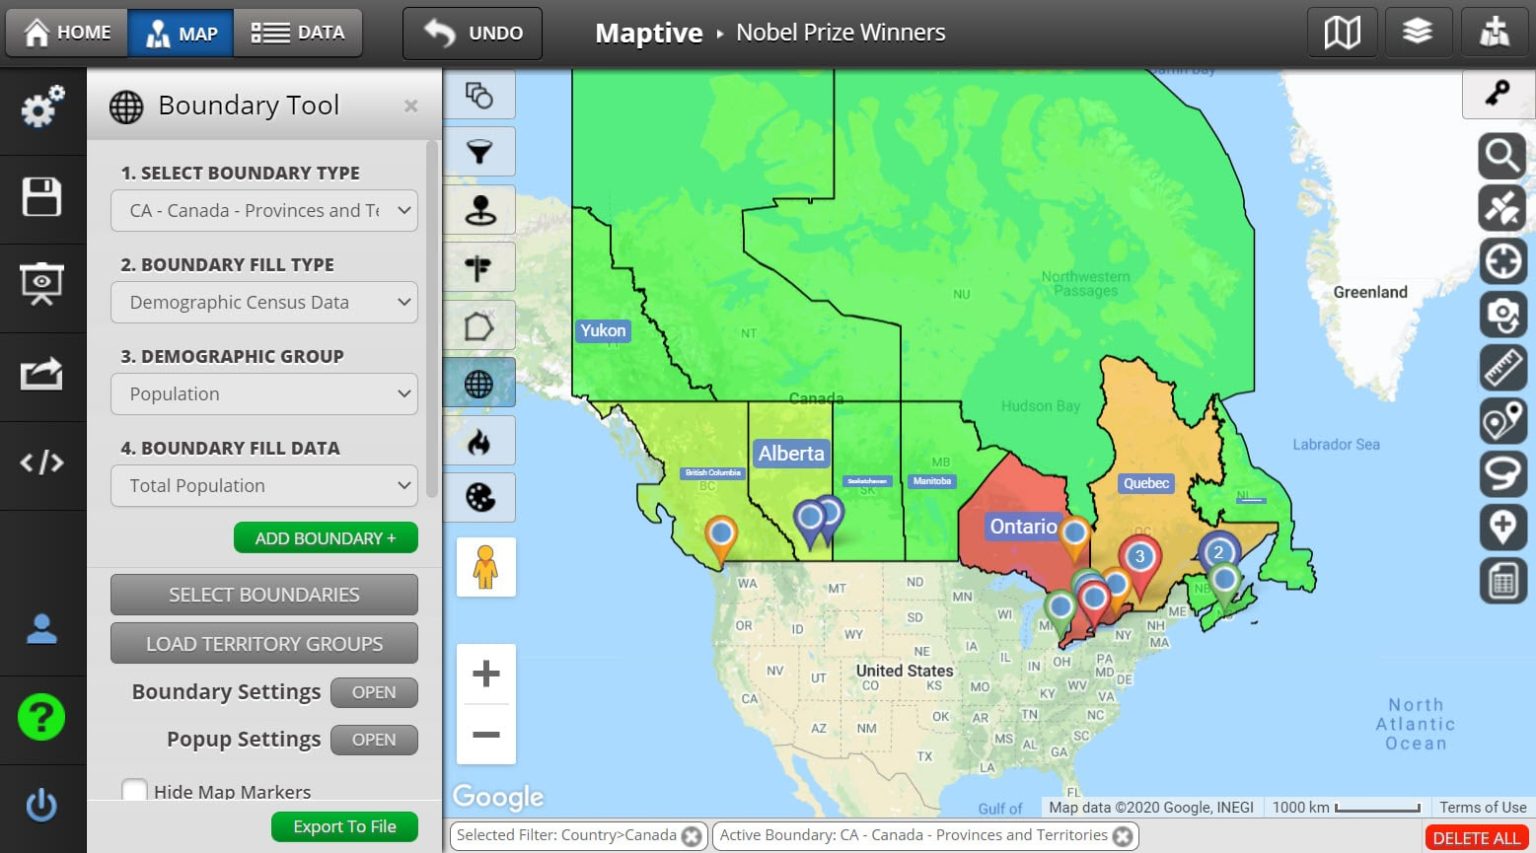Open the Boundary Type dropdown
The image size is (1536, 853).
point(263,210)
